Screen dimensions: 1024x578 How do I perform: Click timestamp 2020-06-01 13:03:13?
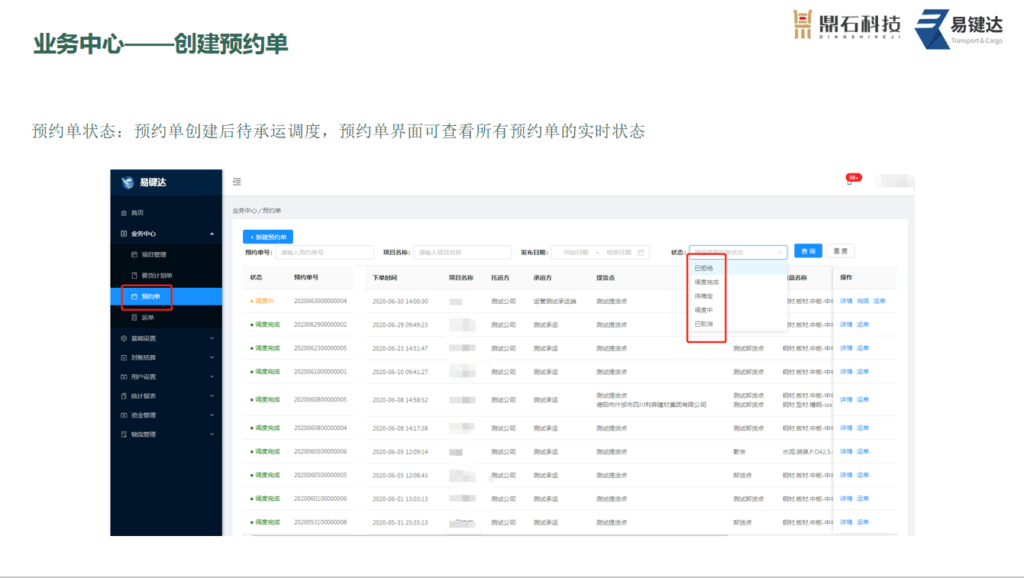coord(400,499)
